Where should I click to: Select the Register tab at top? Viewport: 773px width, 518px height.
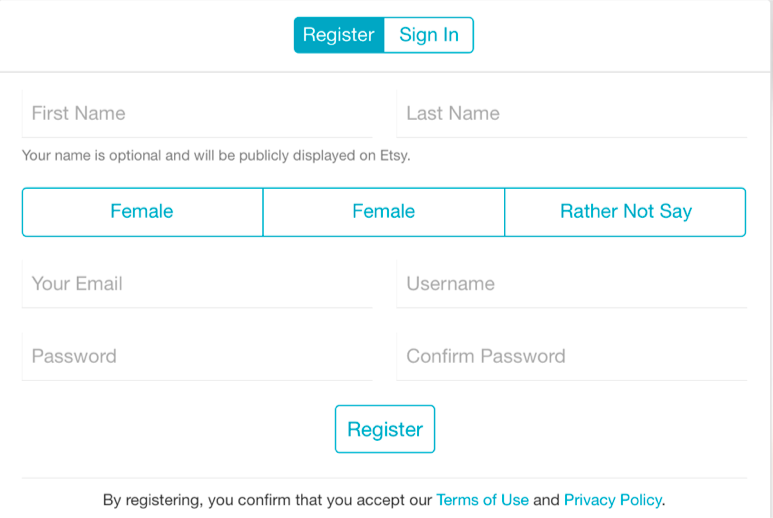339,35
